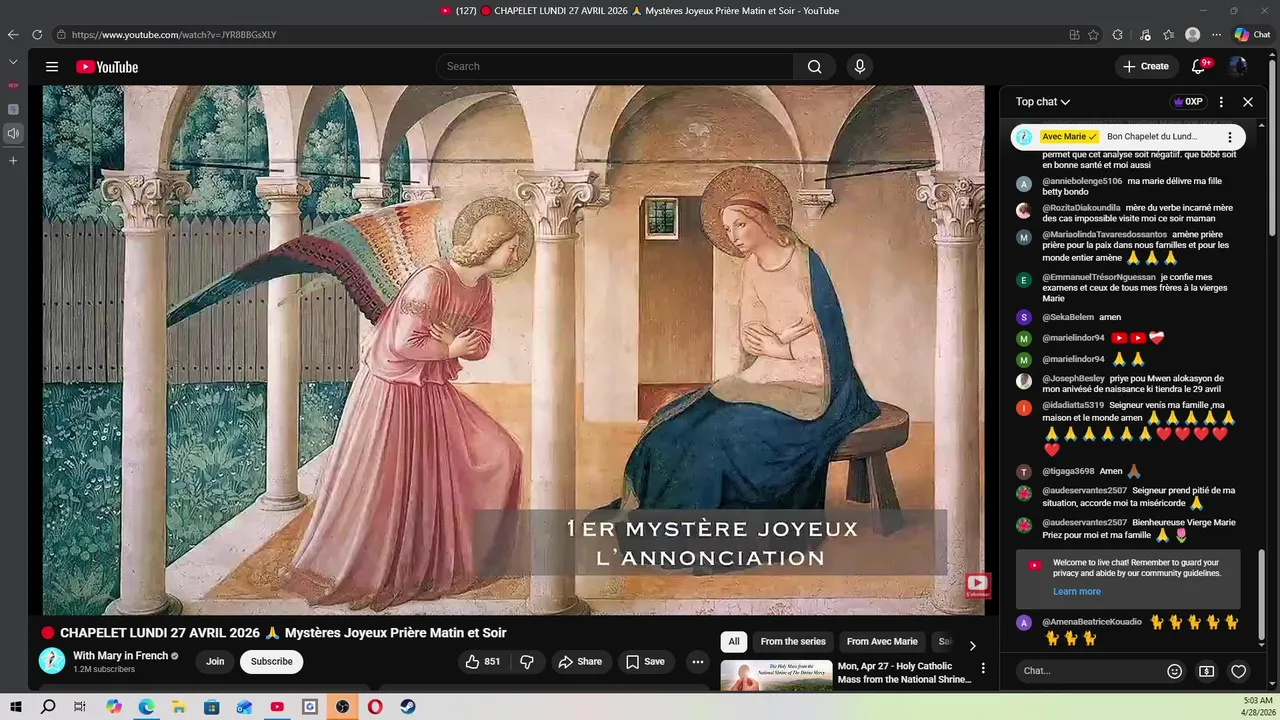This screenshot has height=720, width=1280.
Task: Go back with browser back arrow
Action: tap(13, 34)
